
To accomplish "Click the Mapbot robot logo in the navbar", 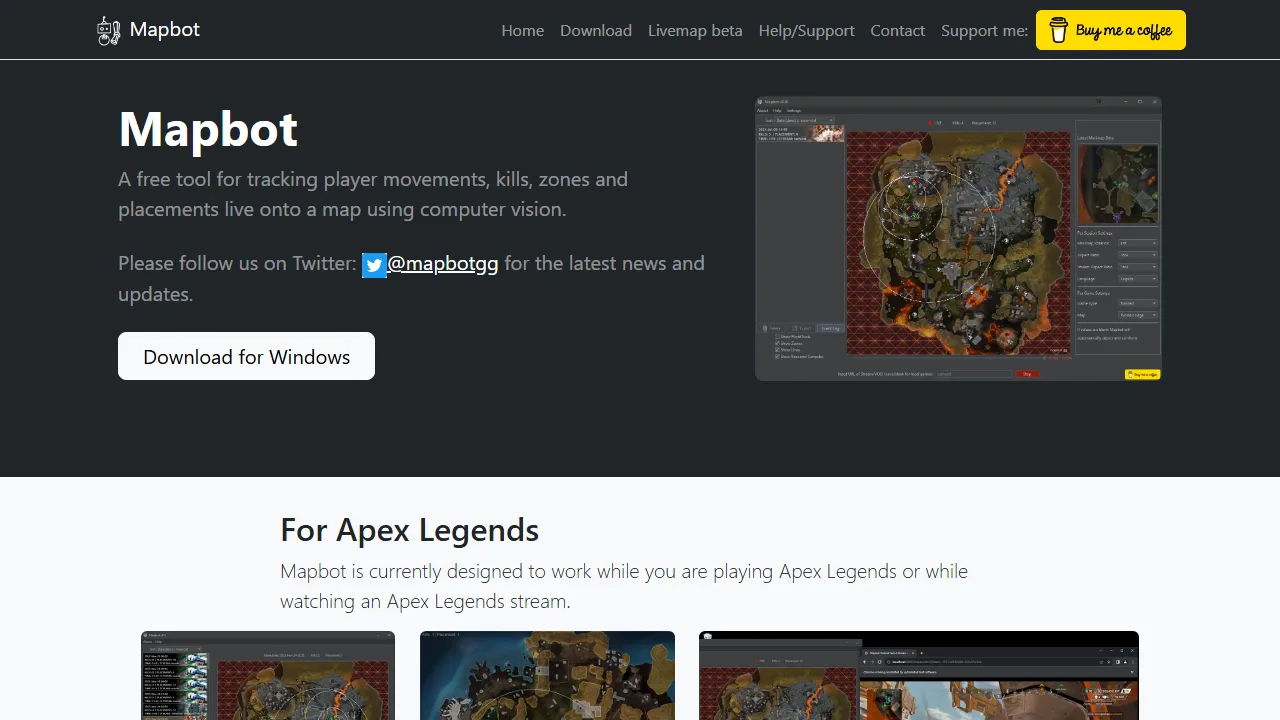I will [x=108, y=29].
